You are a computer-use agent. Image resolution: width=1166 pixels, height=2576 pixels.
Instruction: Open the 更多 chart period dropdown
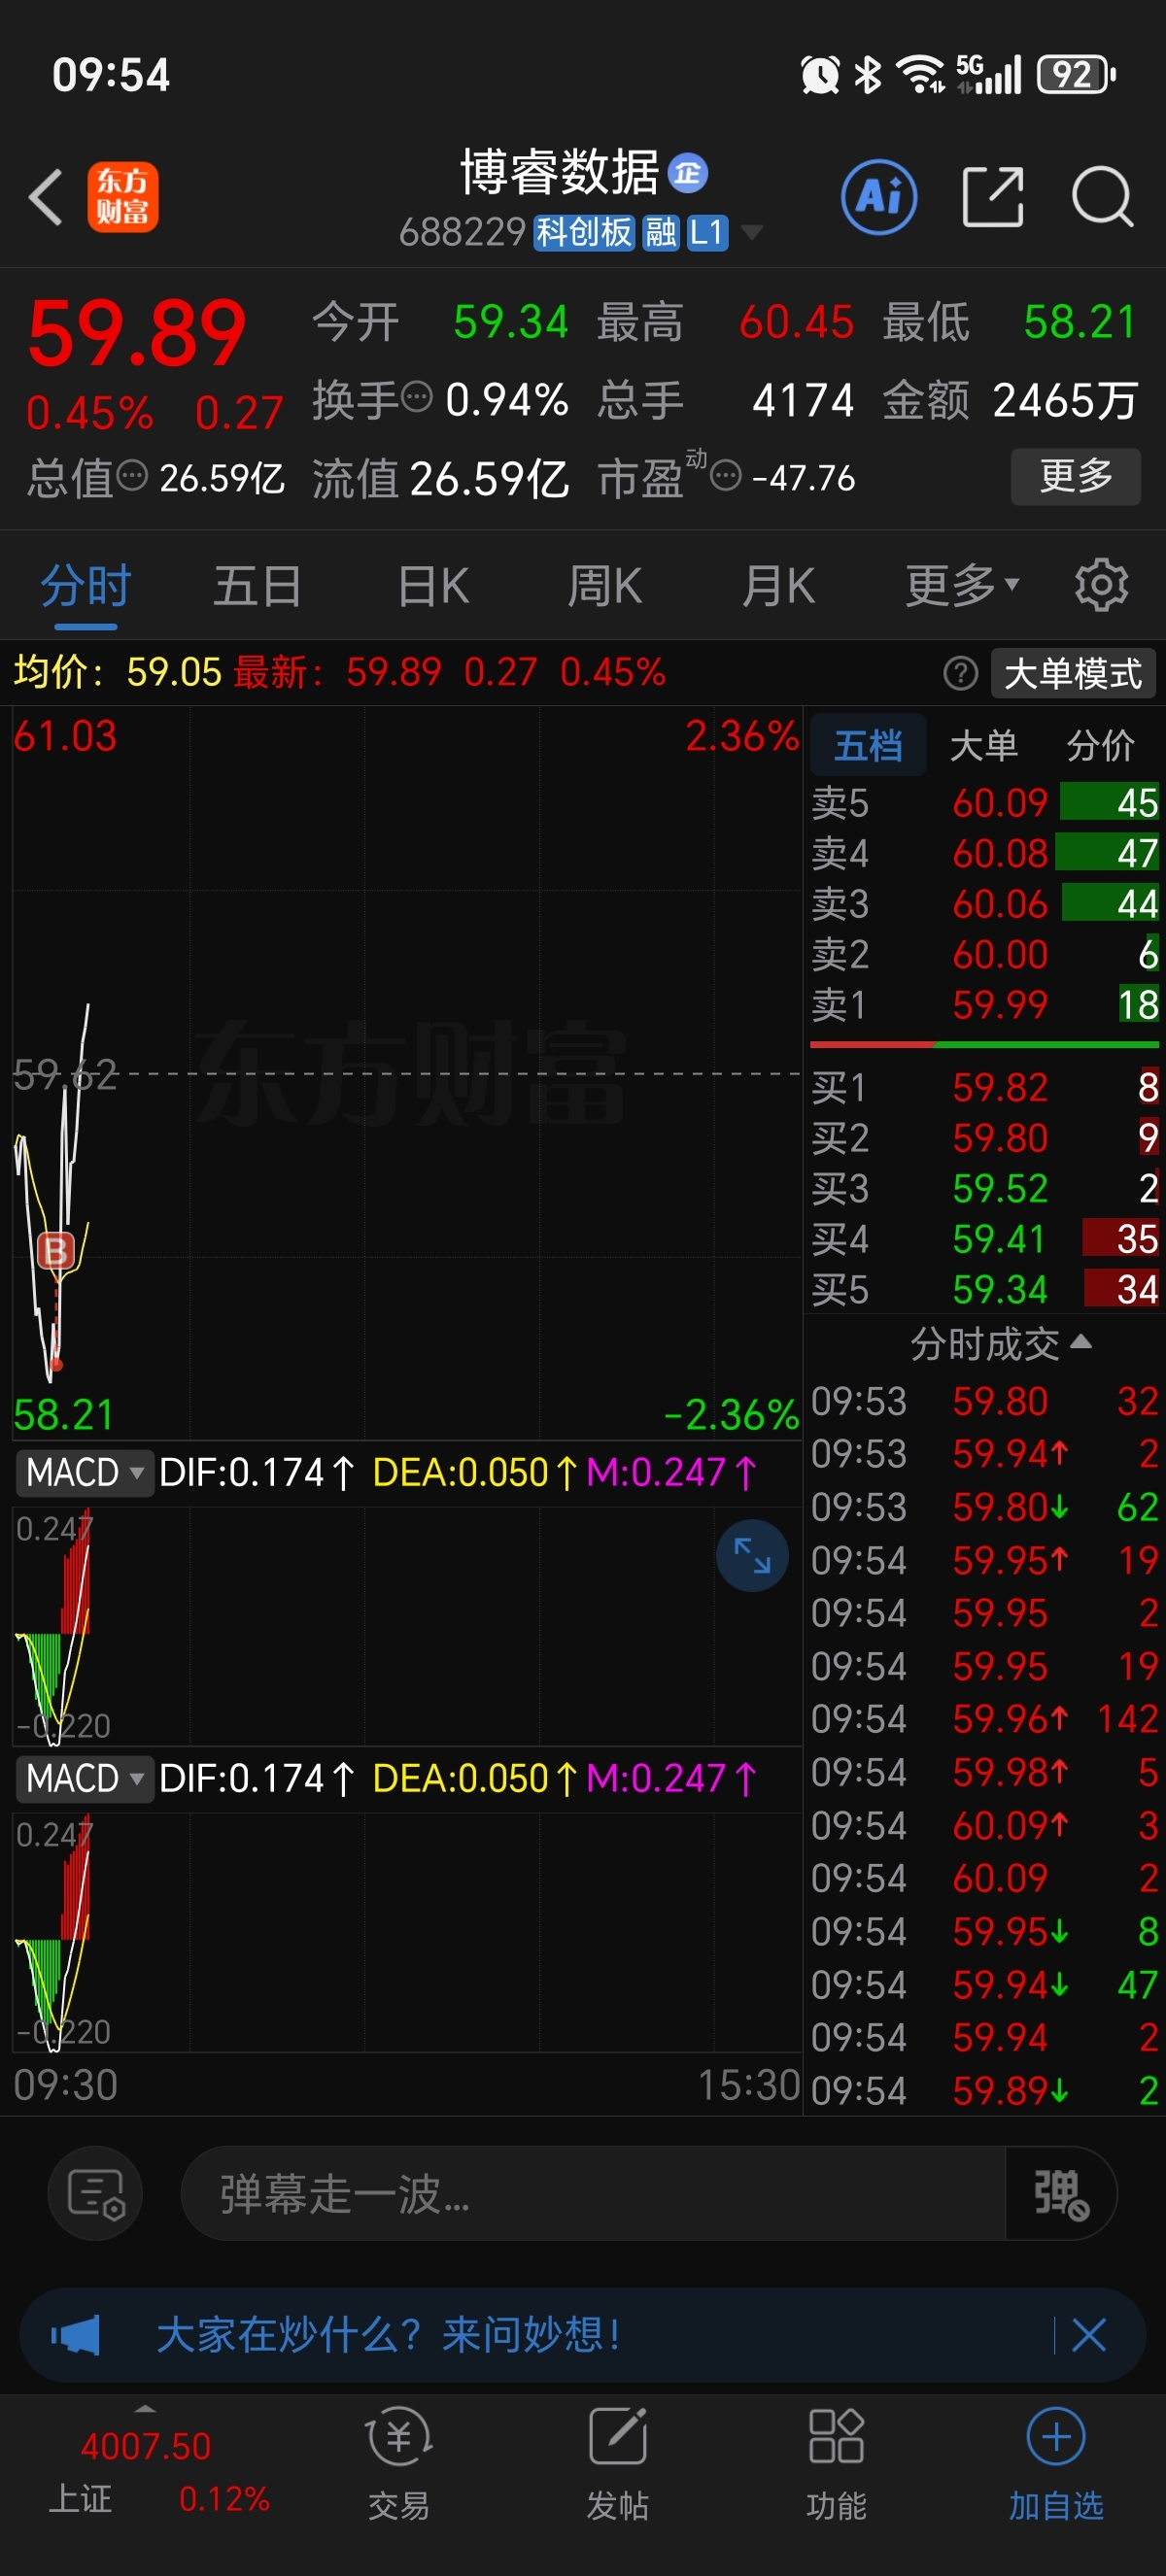pyautogui.click(x=961, y=585)
